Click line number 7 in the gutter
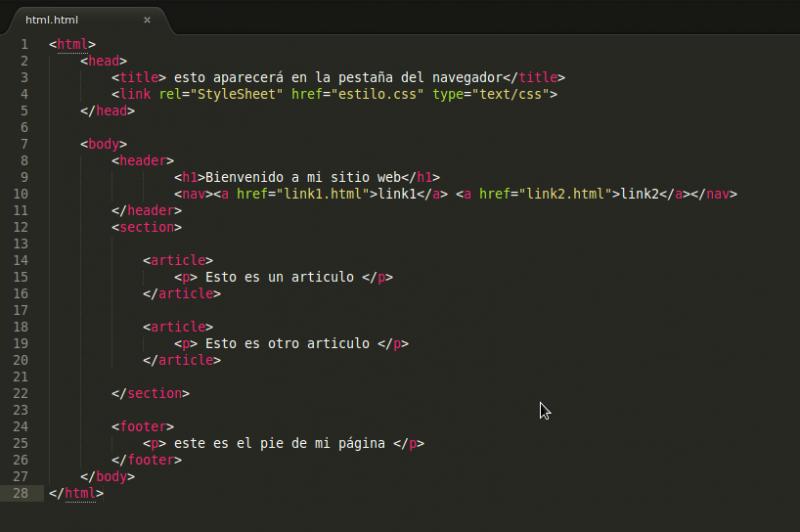This screenshot has width=800, height=532. [24, 144]
